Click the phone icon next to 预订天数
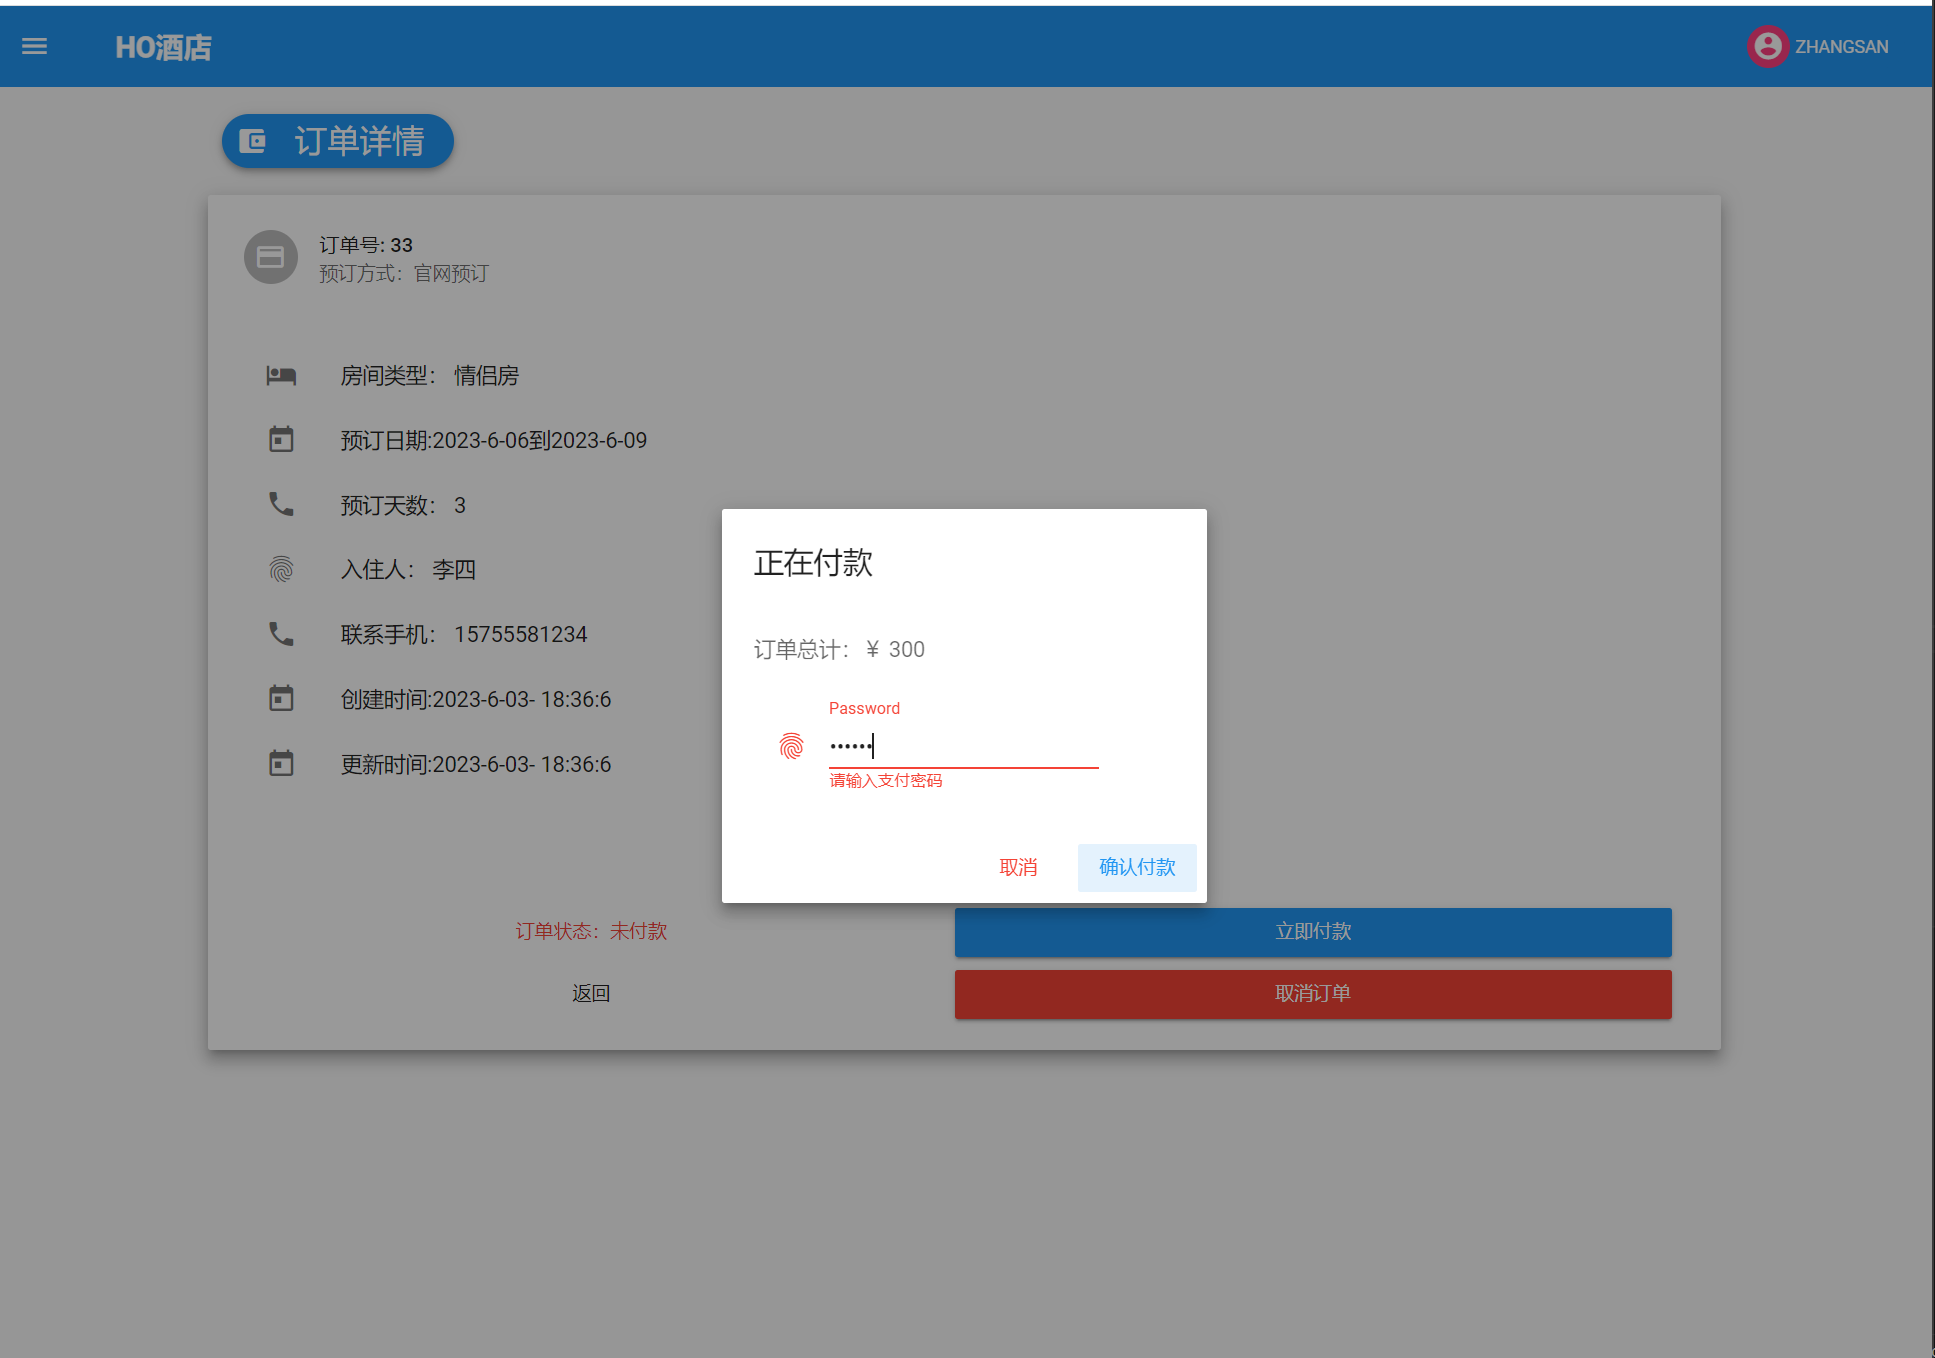This screenshot has height=1358, width=1935. click(281, 504)
